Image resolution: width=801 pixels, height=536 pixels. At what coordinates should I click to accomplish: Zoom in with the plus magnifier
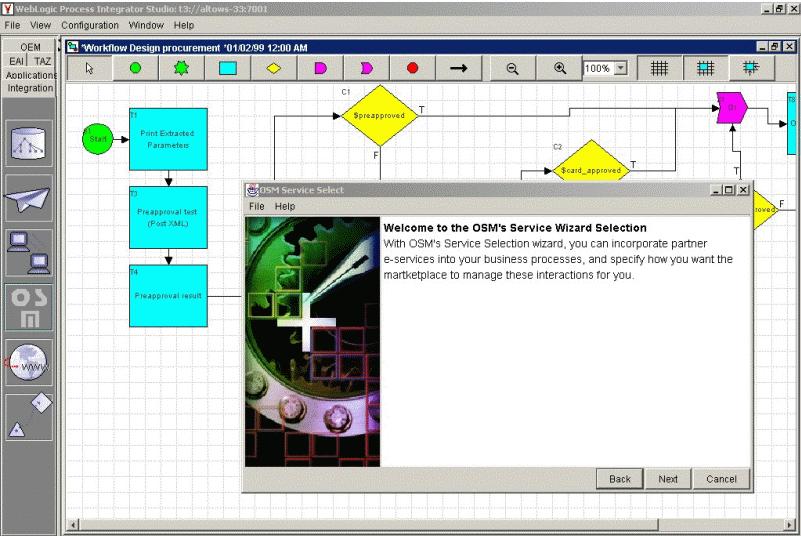560,68
